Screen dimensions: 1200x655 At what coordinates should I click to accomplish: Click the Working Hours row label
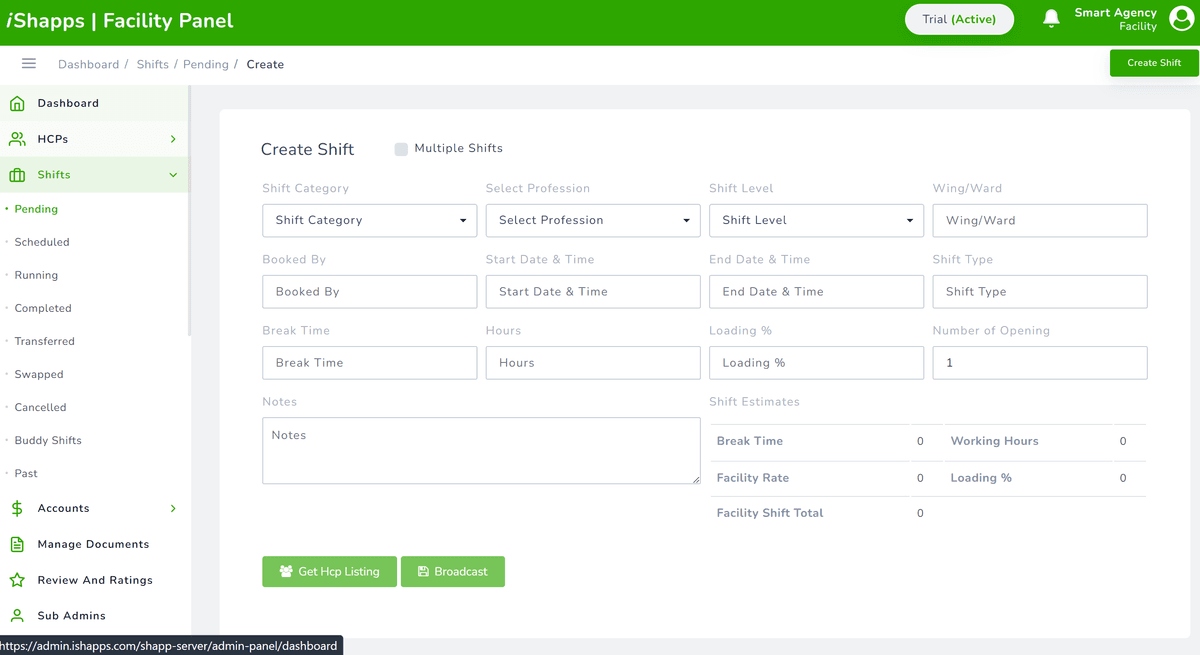pos(994,441)
